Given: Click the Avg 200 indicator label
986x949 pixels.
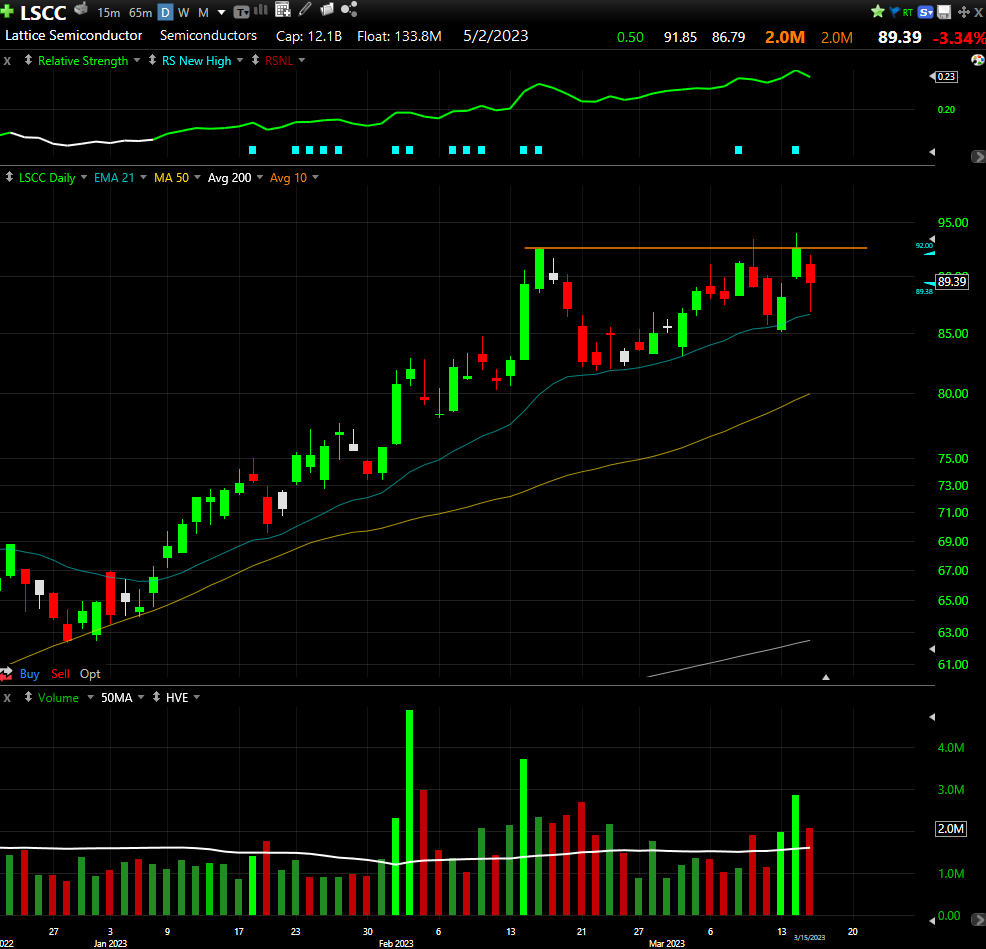Looking at the screenshot, I should tap(230, 178).
